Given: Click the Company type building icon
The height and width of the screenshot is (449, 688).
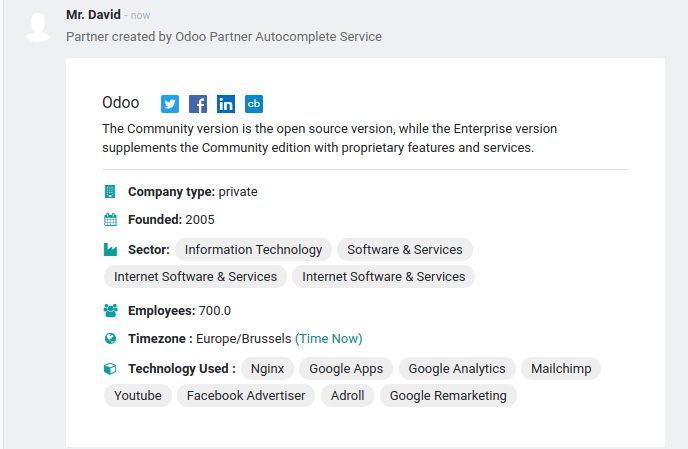Looking at the screenshot, I should (110, 192).
